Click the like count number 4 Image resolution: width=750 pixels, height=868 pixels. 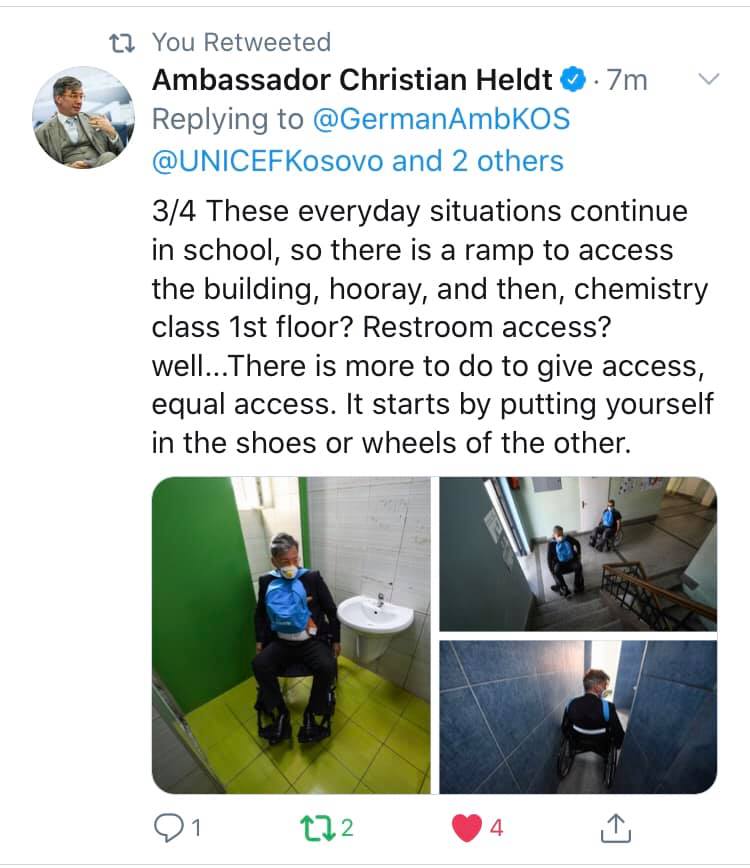496,828
